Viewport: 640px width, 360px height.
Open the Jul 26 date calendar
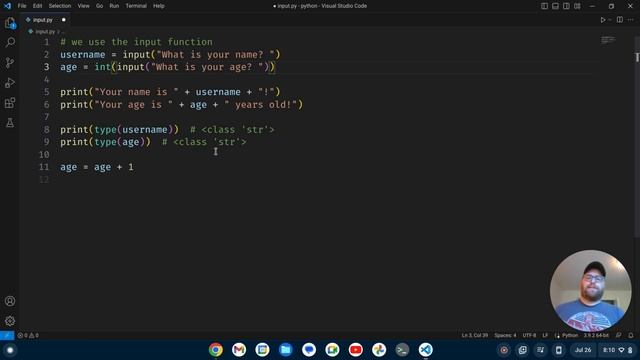(x=583, y=350)
